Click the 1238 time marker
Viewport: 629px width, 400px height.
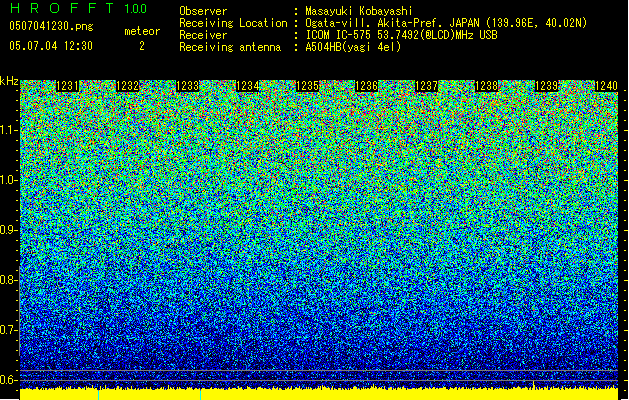(487, 86)
